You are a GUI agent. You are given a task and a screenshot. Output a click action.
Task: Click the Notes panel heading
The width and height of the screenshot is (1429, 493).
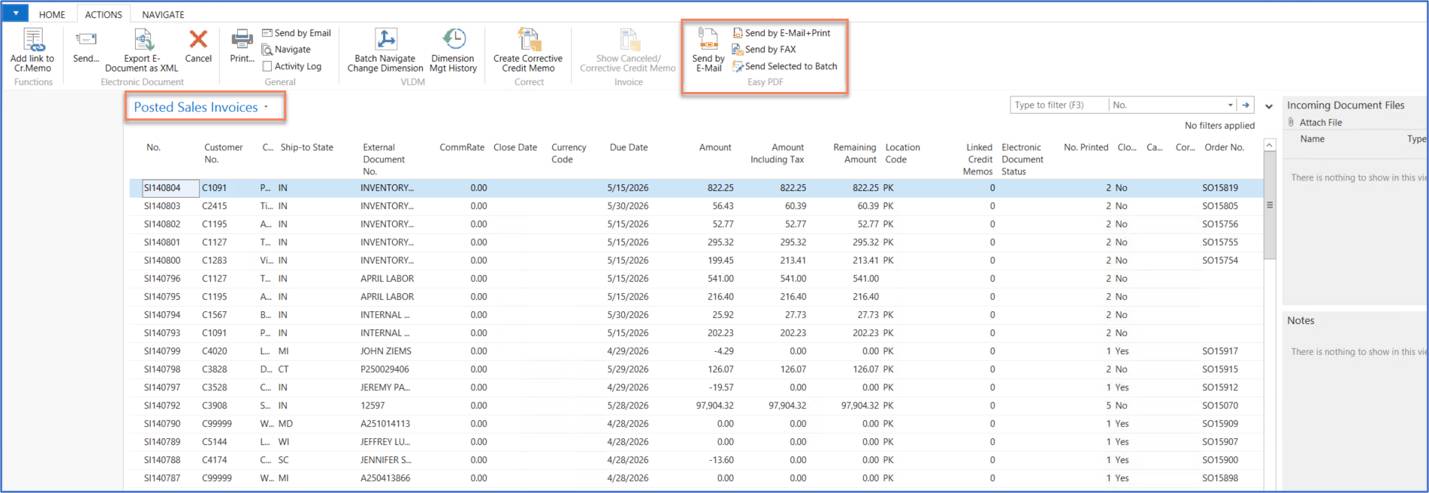[x=1301, y=321]
